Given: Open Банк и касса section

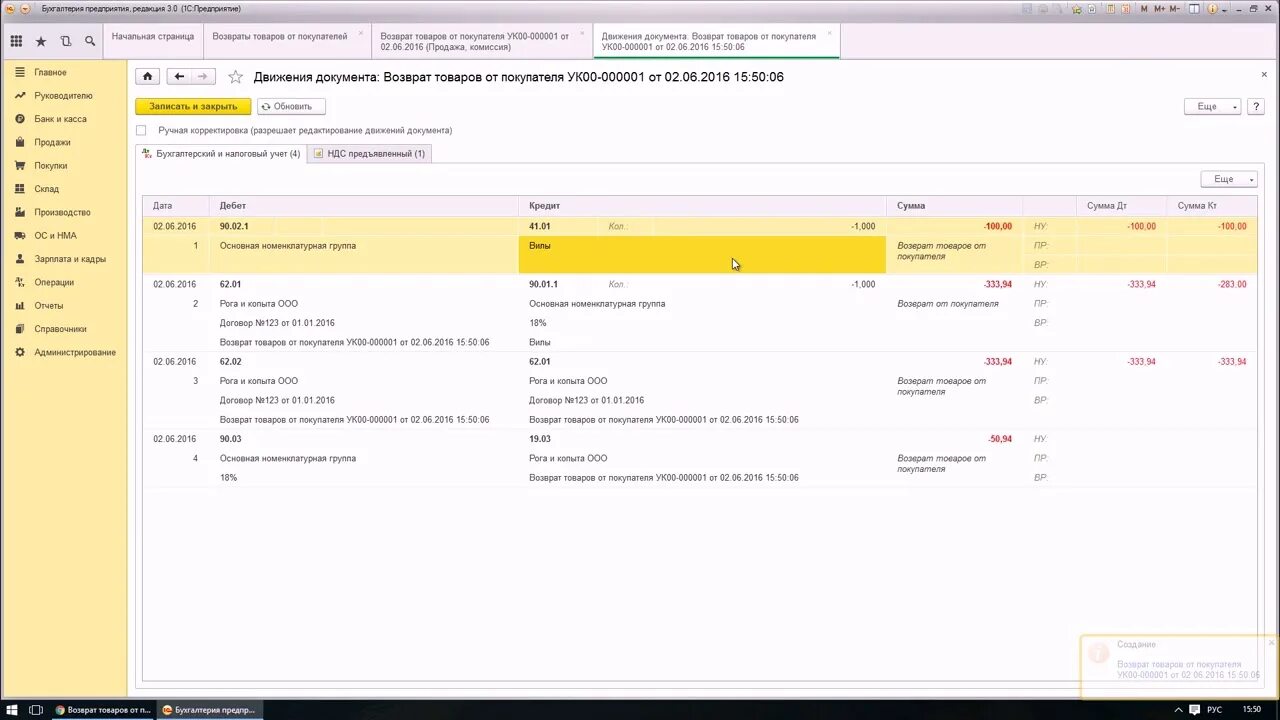Looking at the screenshot, I should [60, 119].
